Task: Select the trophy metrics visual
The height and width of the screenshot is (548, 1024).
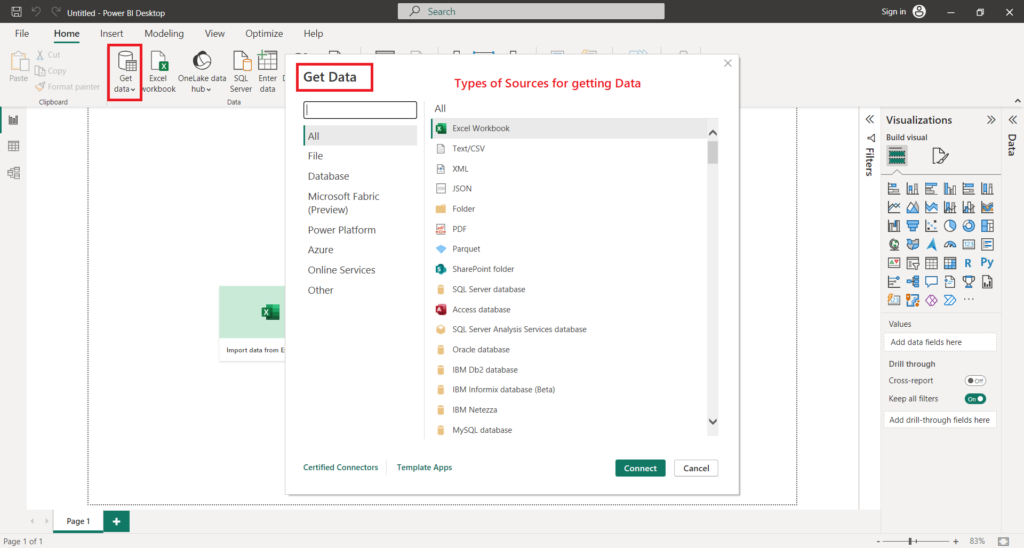Action: click(x=968, y=282)
